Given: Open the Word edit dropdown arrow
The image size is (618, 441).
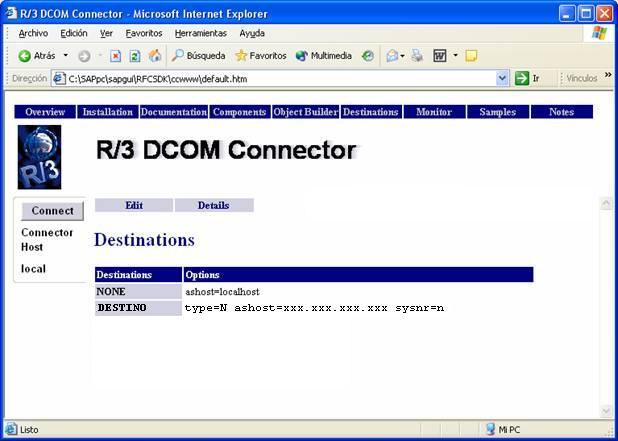Looking at the screenshot, I should tap(455, 56).
